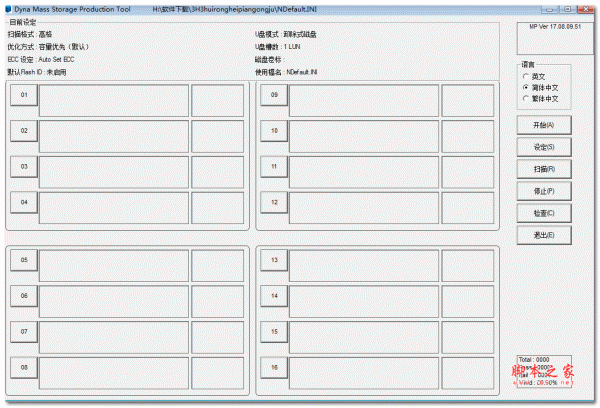The width and height of the screenshot is (600, 408).
Task: Click port button 09
Action: click(x=274, y=95)
